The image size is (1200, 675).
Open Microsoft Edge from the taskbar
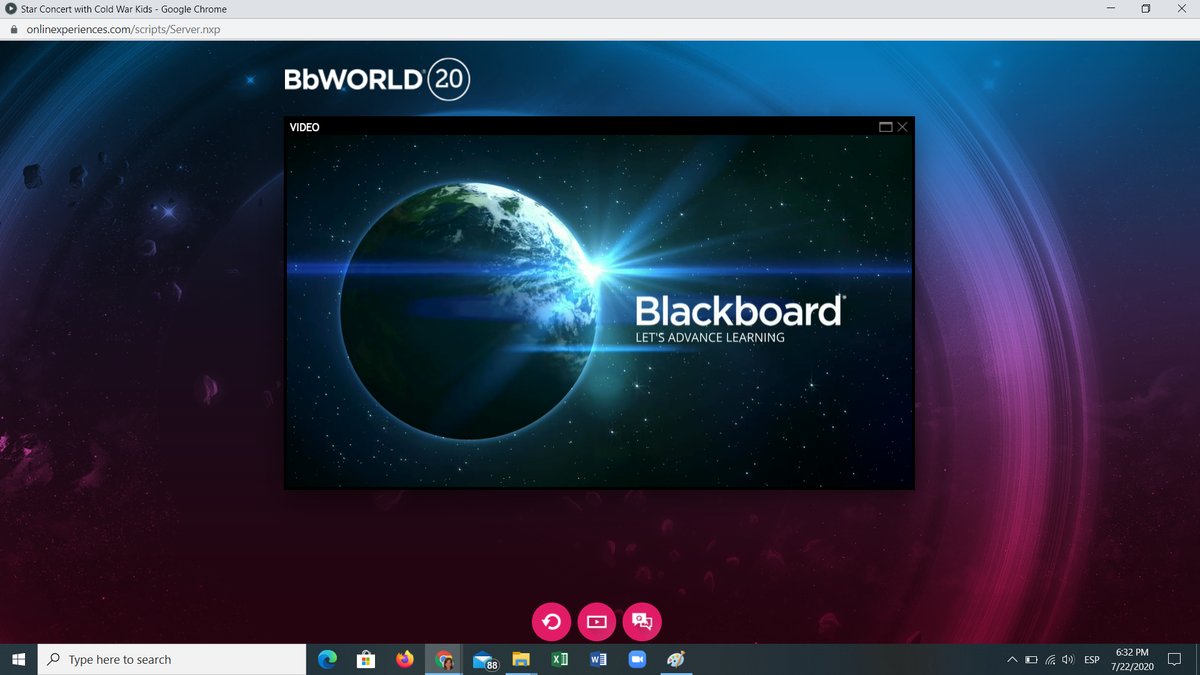tap(327, 659)
